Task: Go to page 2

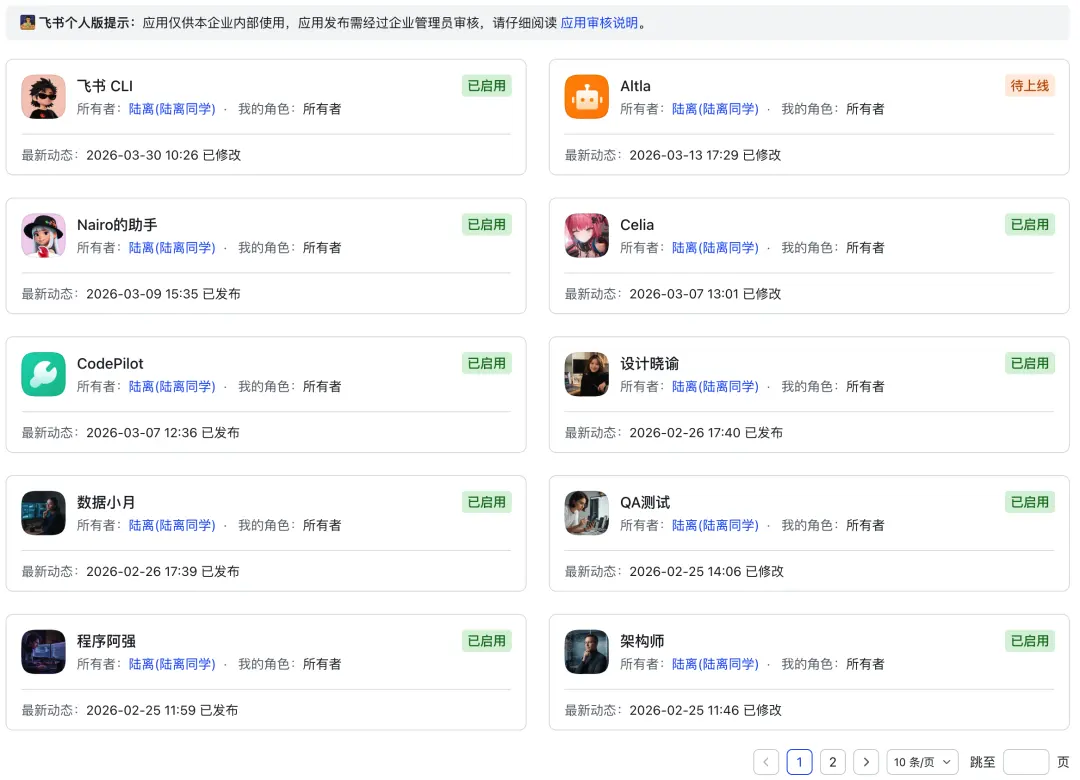Action: (x=833, y=762)
